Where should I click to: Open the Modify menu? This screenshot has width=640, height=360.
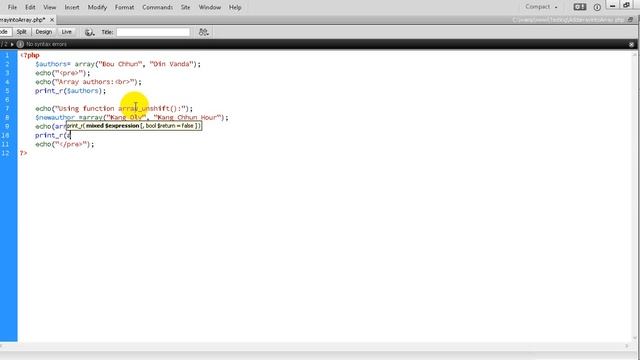click(97, 7)
